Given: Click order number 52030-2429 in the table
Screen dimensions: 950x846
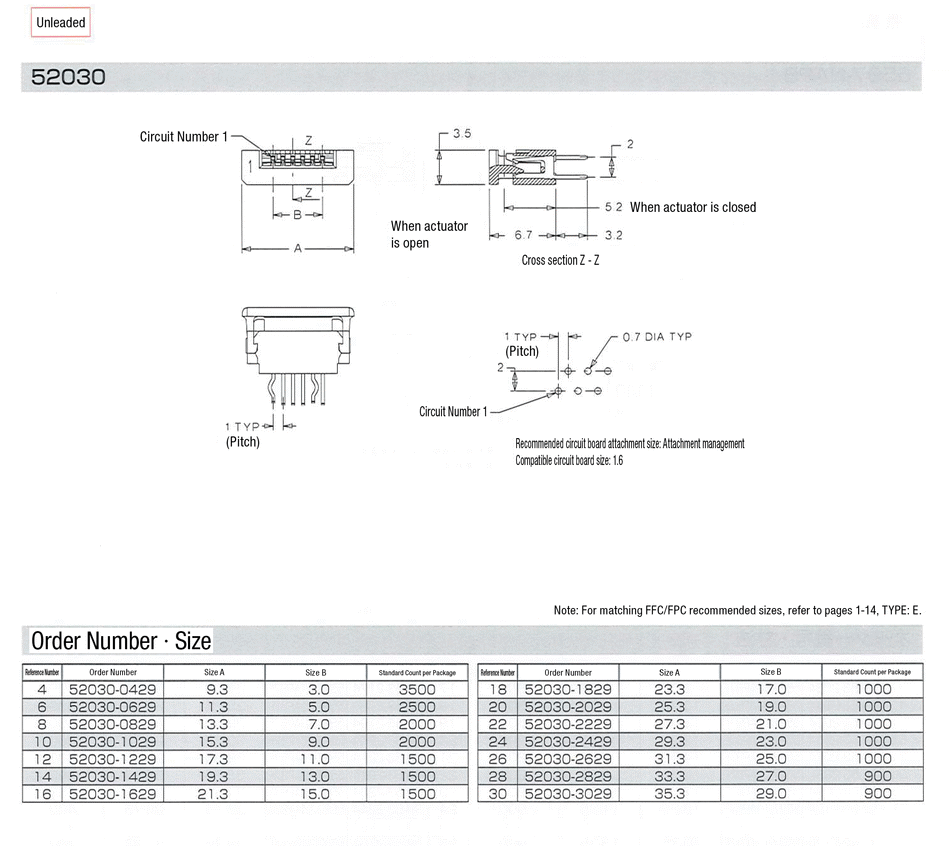Looking at the screenshot, I should tap(568, 741).
